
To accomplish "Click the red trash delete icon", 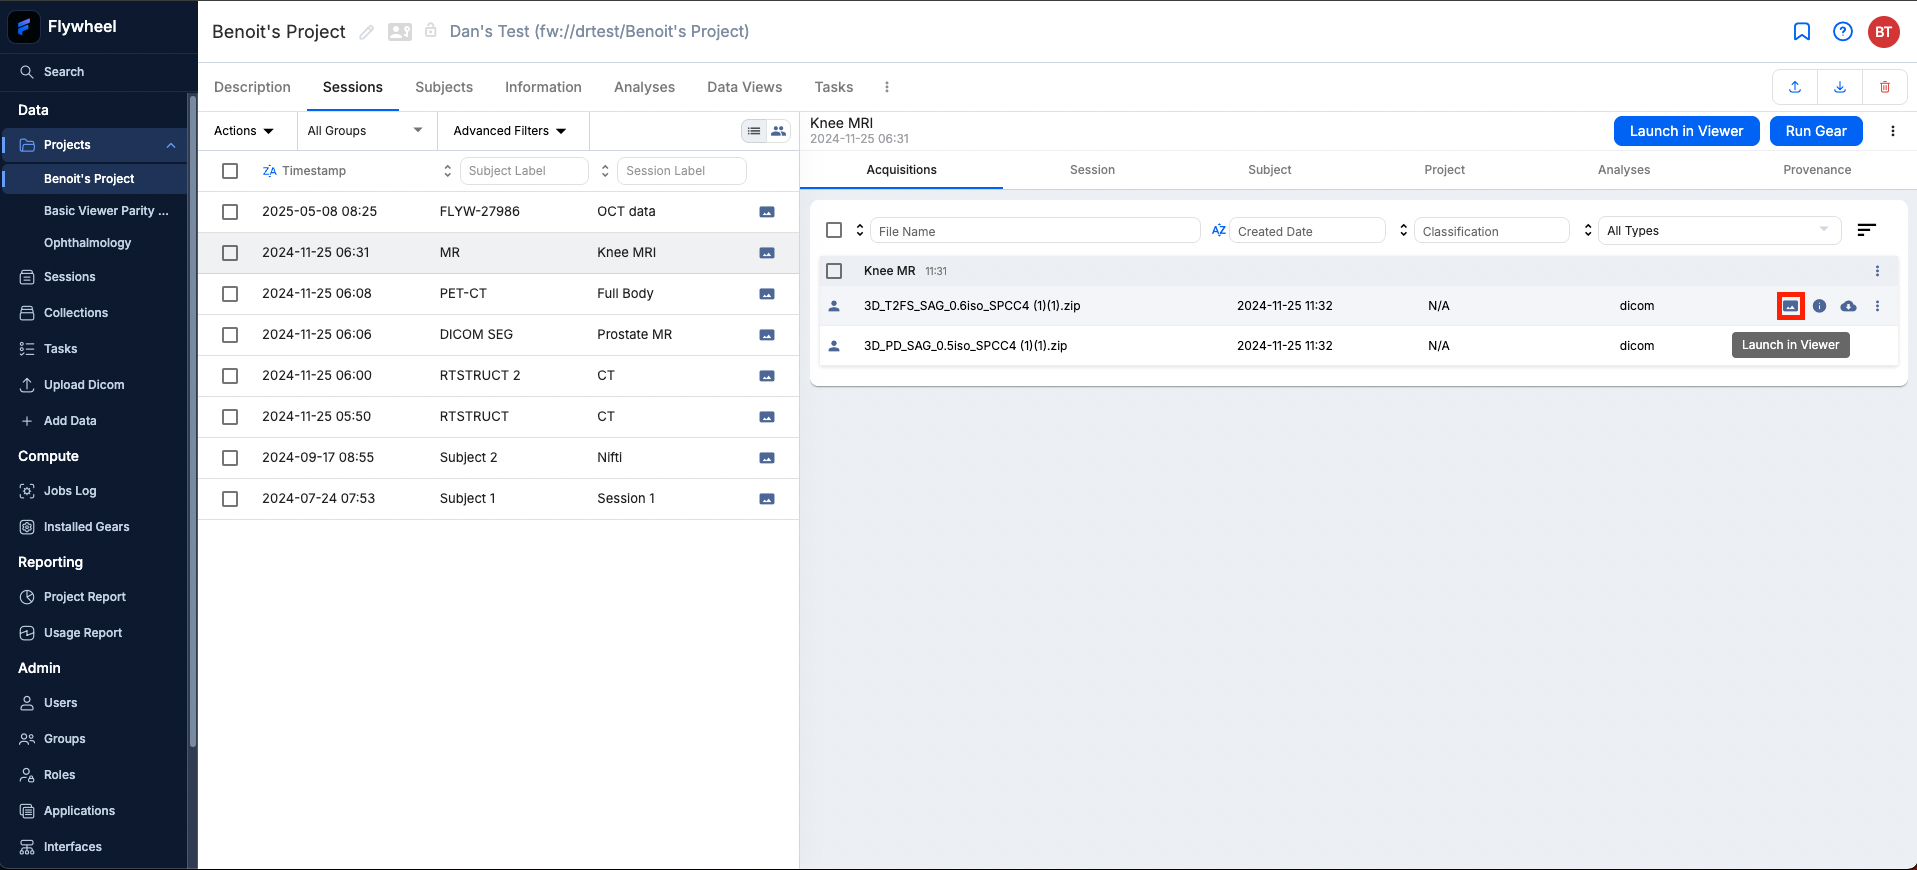I will (1885, 87).
